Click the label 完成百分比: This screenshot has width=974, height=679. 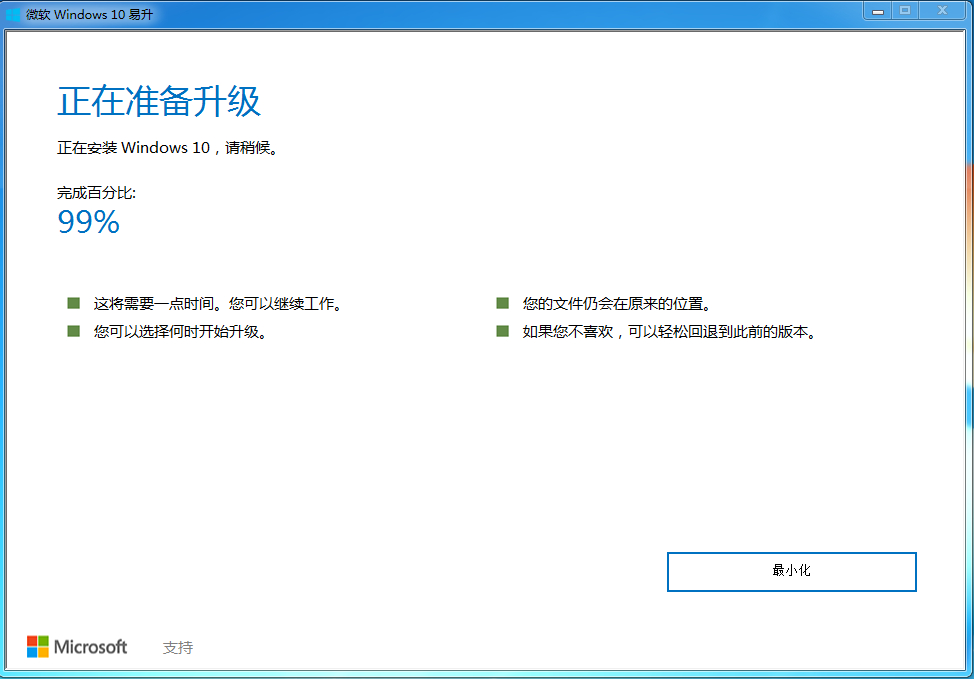point(96,193)
